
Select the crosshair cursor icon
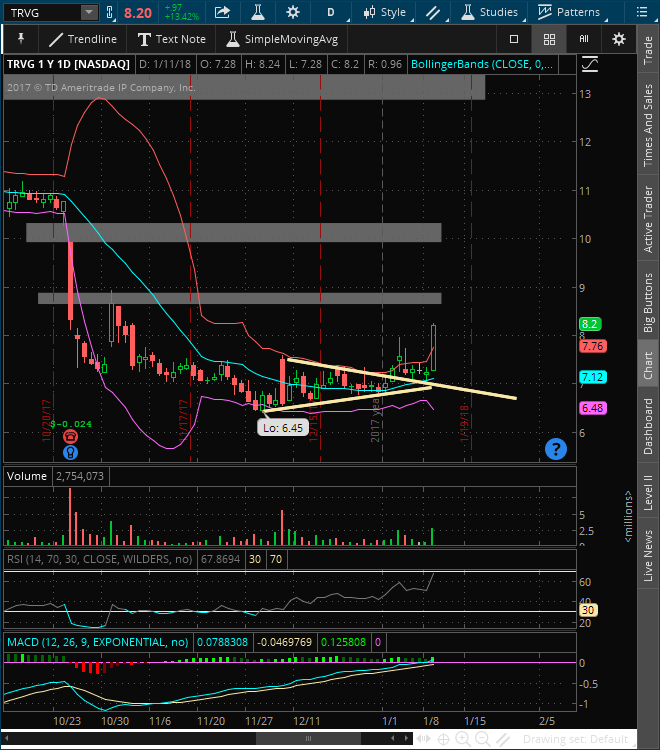(x=443, y=739)
